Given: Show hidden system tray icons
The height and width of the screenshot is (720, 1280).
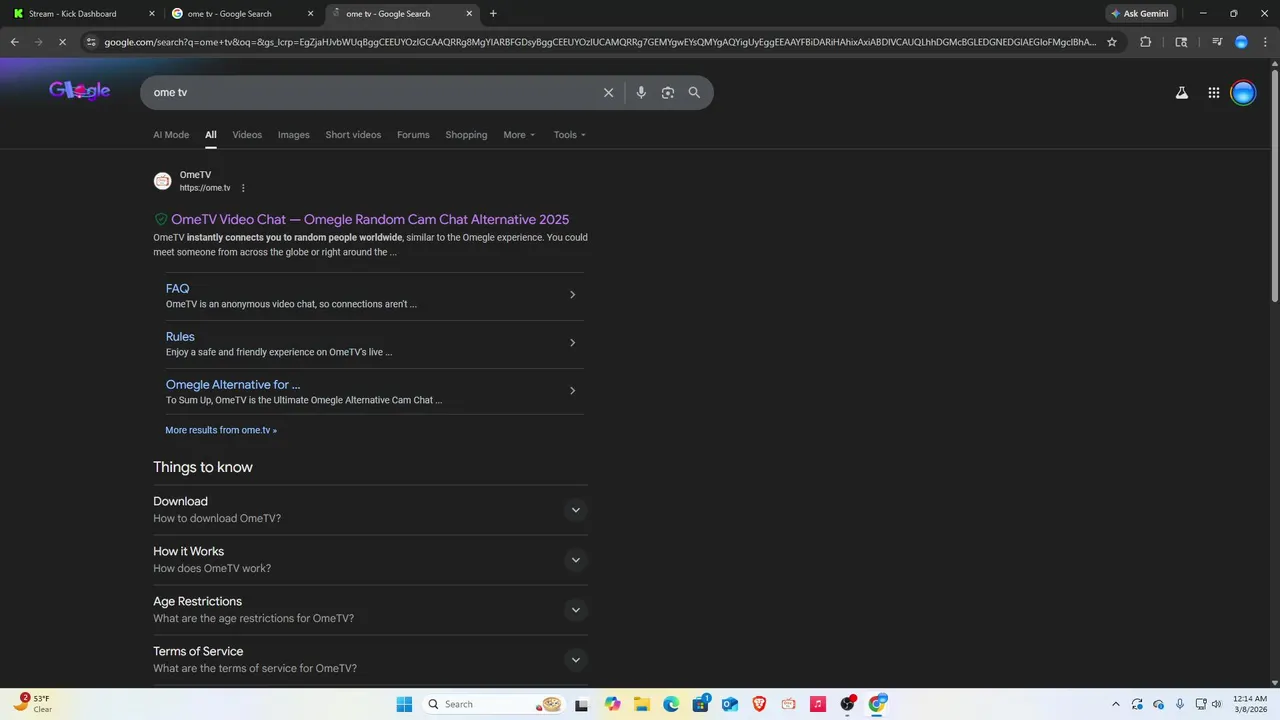Looking at the screenshot, I should (x=1115, y=704).
